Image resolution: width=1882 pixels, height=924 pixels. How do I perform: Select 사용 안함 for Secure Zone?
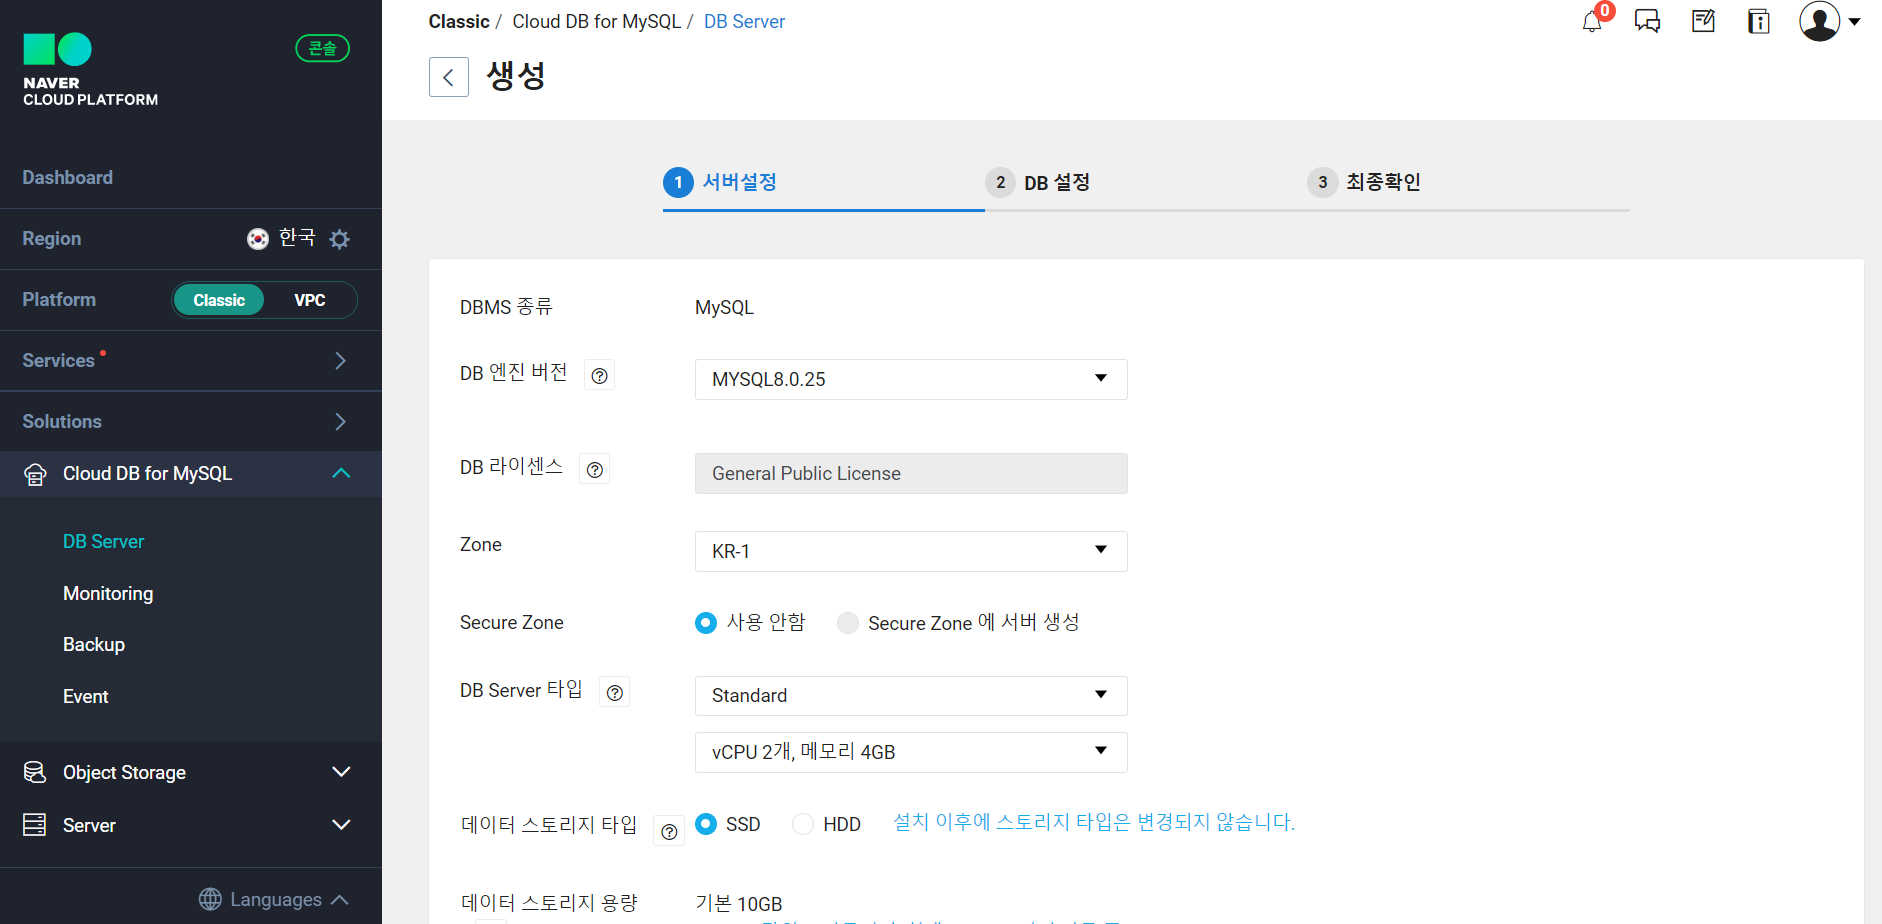pos(706,623)
